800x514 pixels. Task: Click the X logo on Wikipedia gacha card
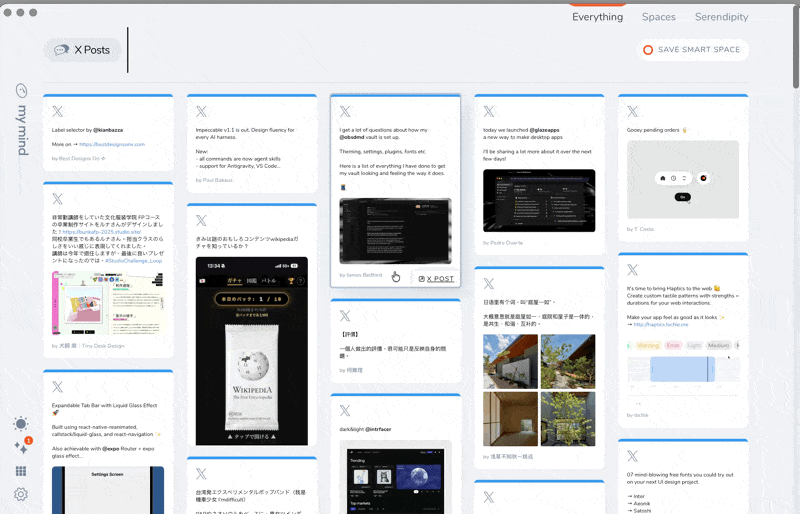click(202, 221)
